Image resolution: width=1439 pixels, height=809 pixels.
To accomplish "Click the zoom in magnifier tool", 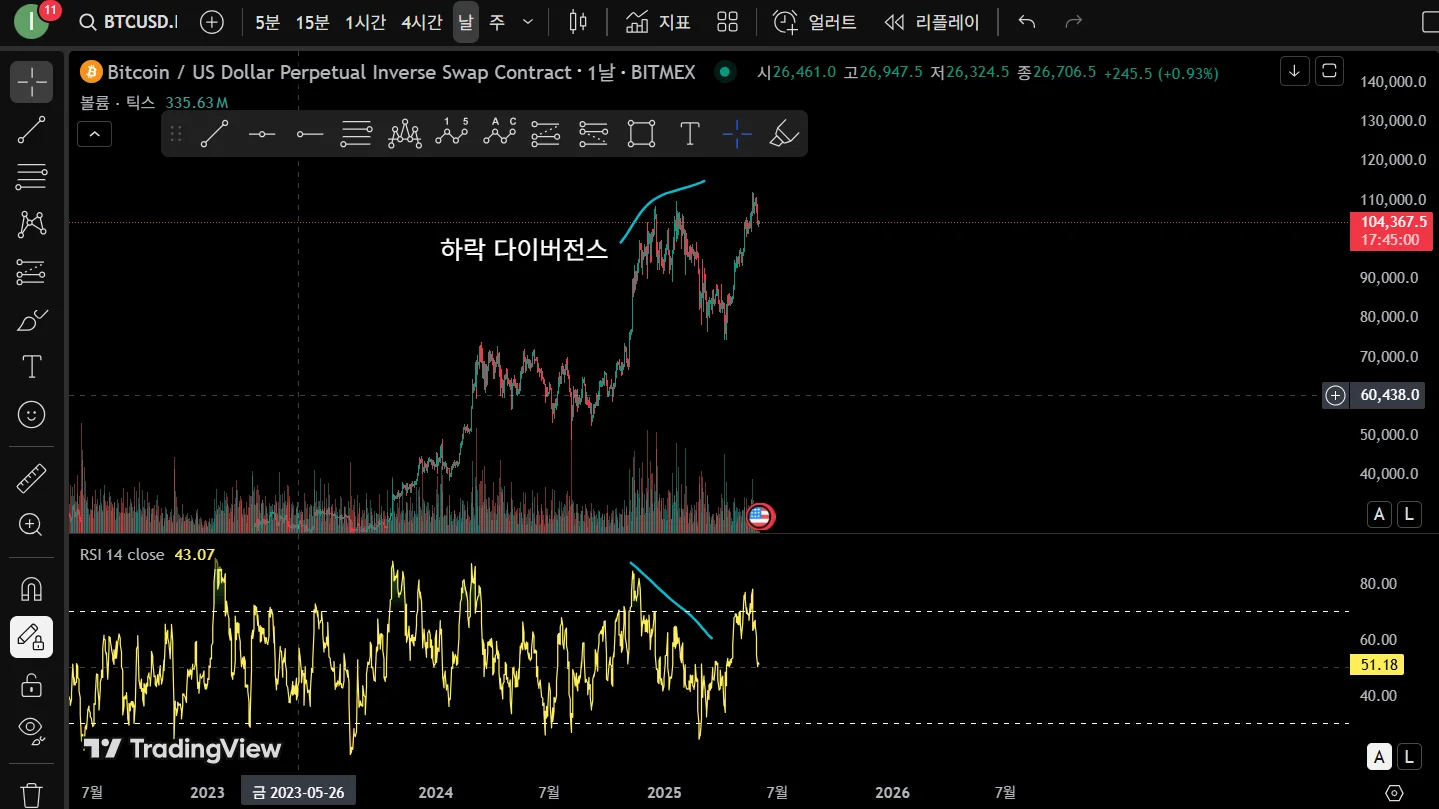I will [31, 524].
